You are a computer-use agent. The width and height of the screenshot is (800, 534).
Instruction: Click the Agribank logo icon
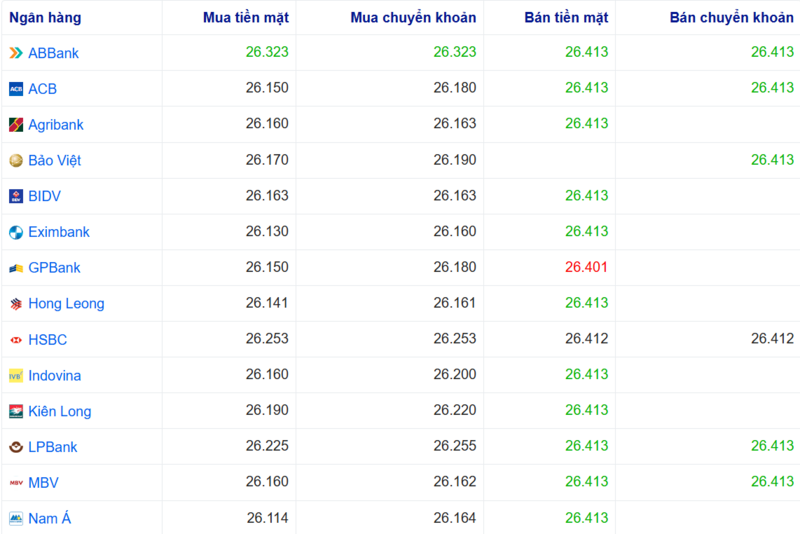[x=16, y=125]
